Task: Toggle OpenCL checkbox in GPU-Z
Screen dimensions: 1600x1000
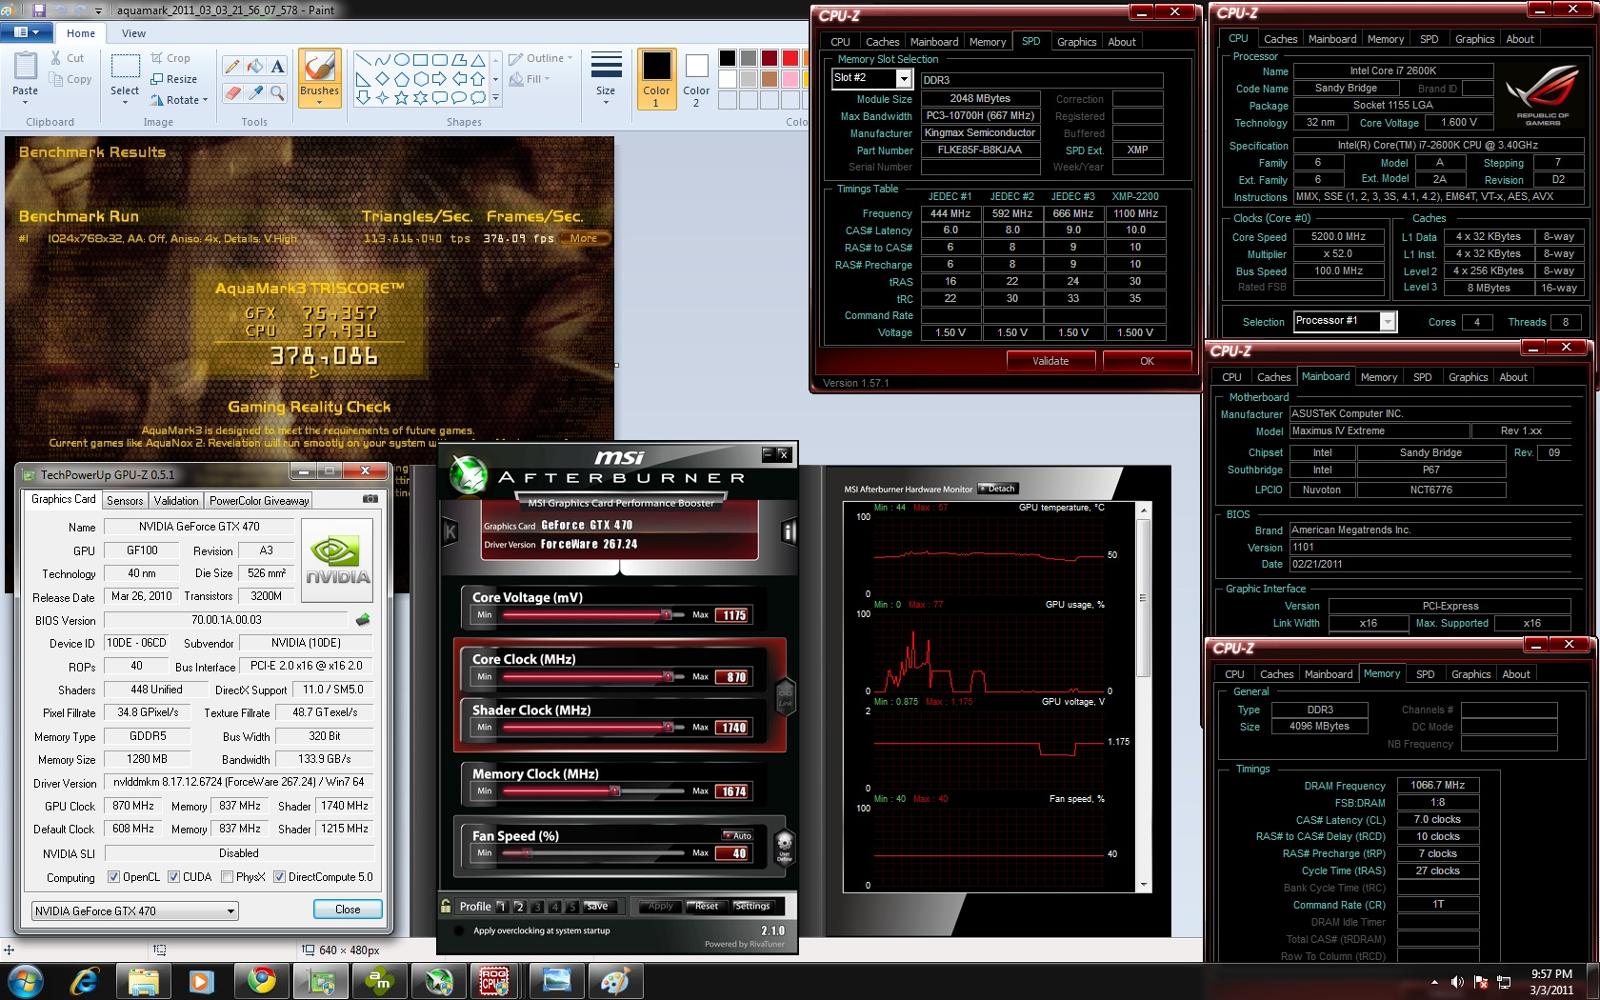Action: pyautogui.click(x=114, y=877)
